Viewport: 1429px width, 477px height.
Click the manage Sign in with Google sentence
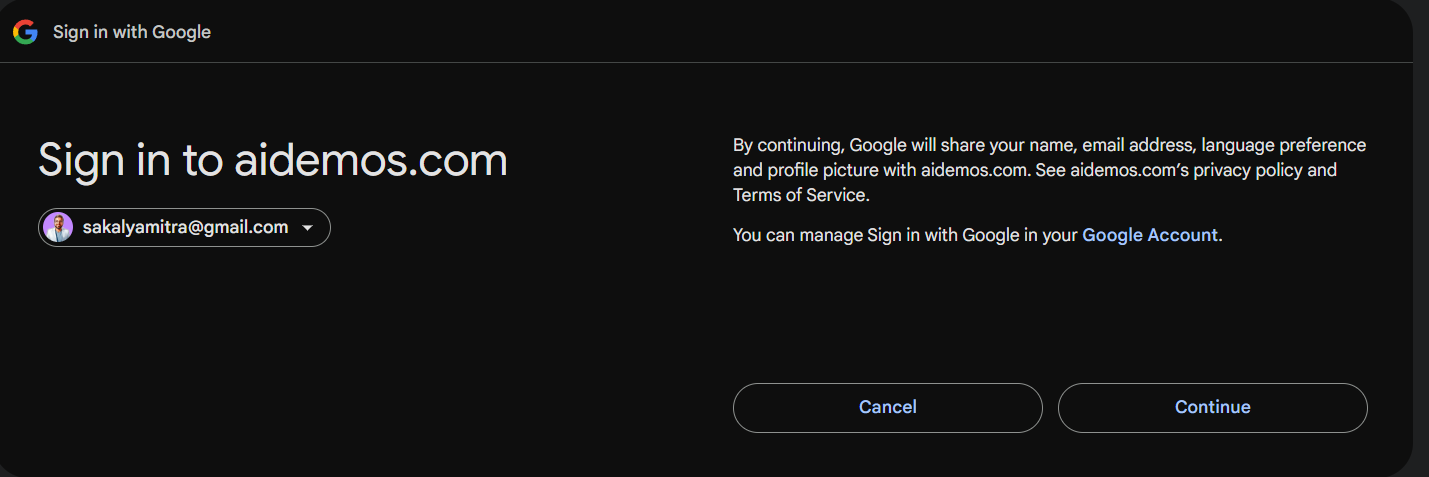977,235
